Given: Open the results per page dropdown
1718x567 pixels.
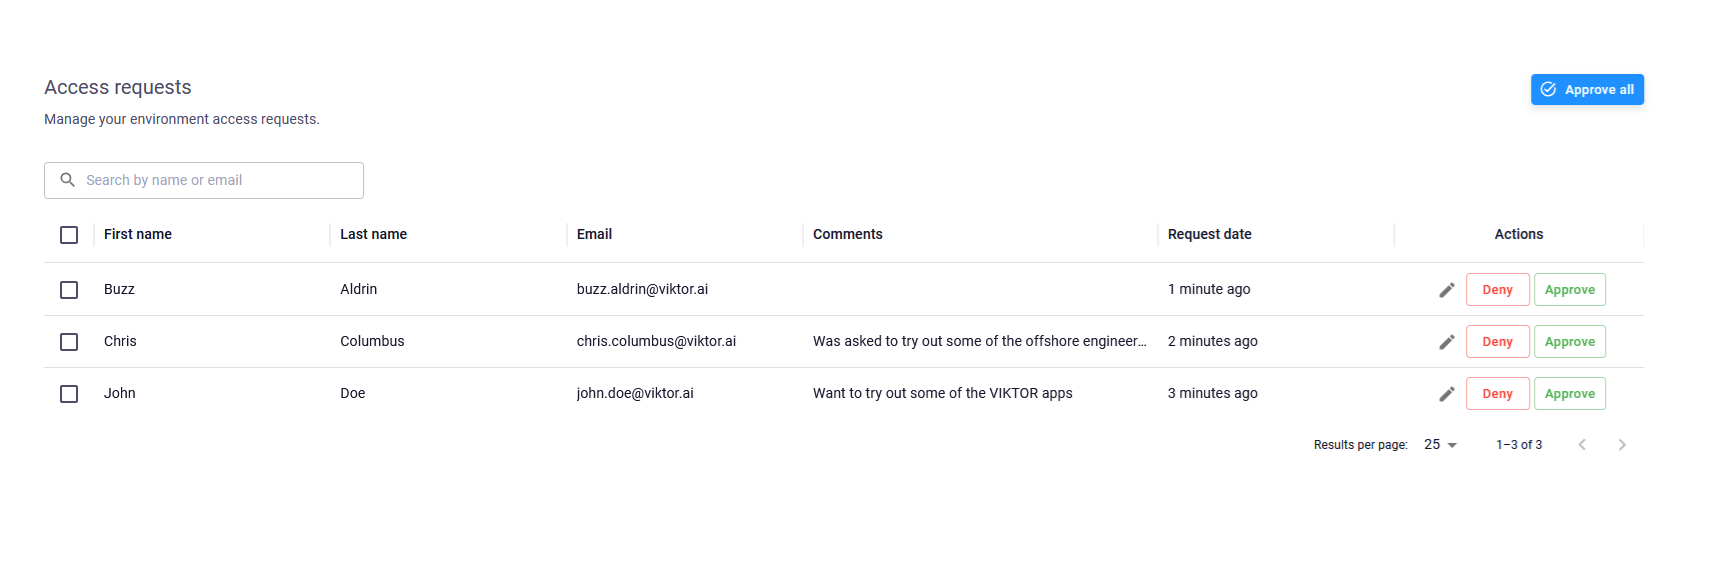Looking at the screenshot, I should coord(1440,445).
